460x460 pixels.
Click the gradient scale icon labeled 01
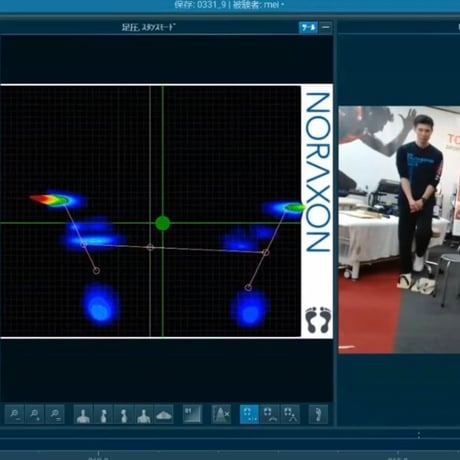pyautogui.click(x=192, y=414)
